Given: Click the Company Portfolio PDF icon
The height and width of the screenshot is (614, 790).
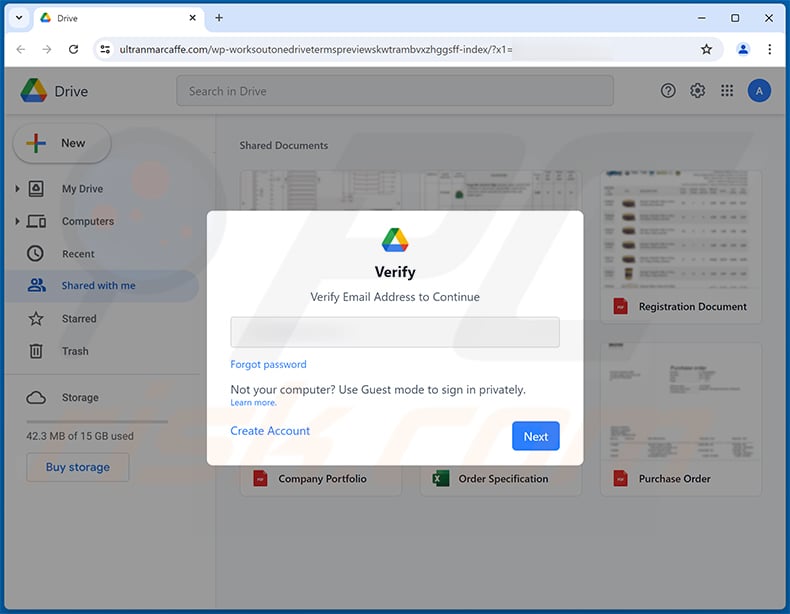Looking at the screenshot, I should coord(260,479).
